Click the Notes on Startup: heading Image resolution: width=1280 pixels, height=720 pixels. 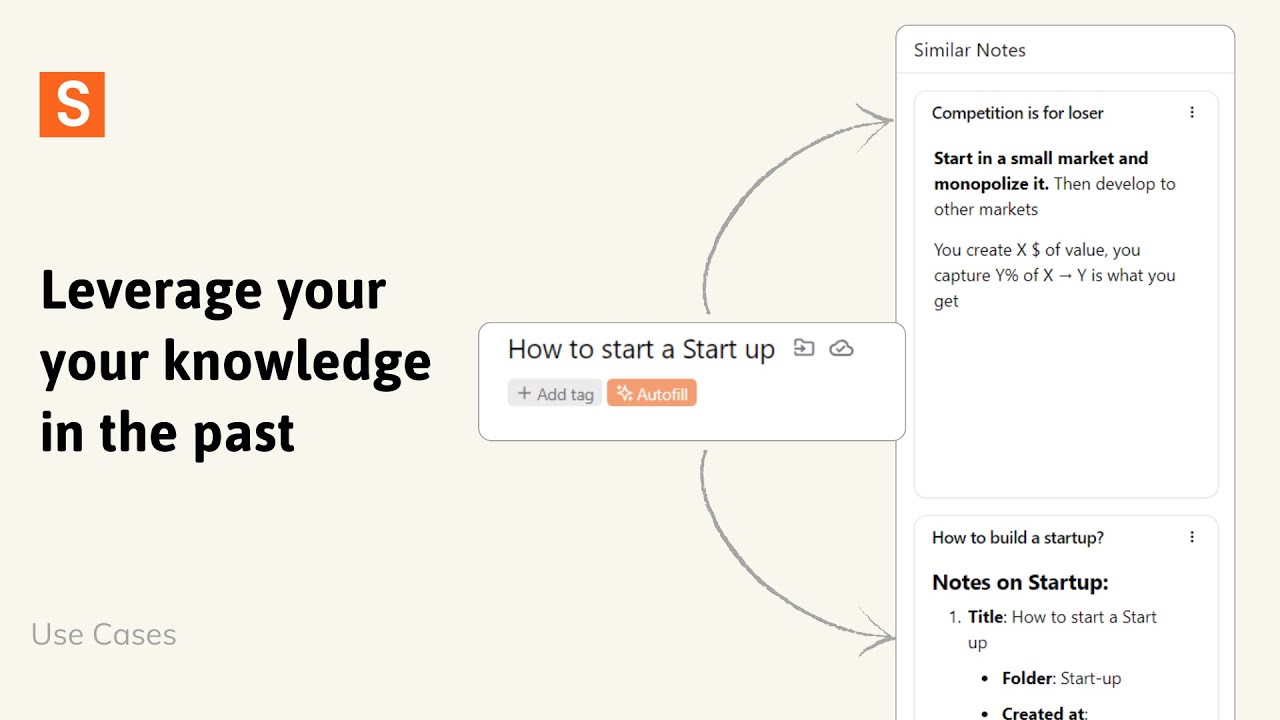coord(1020,582)
